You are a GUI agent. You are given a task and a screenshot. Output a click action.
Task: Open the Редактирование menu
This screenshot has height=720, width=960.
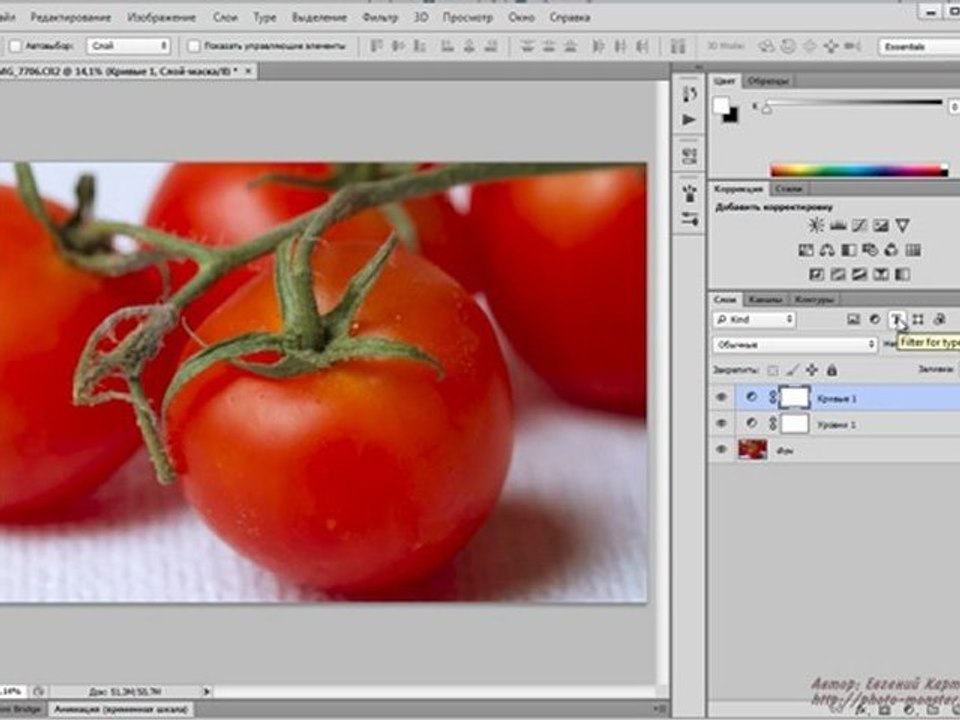click(71, 18)
